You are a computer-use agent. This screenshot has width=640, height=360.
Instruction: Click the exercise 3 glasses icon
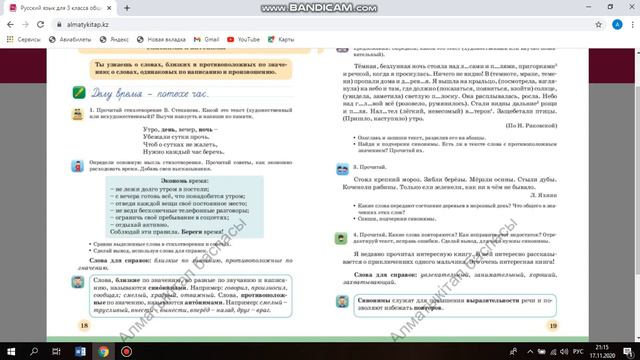tap(342, 169)
